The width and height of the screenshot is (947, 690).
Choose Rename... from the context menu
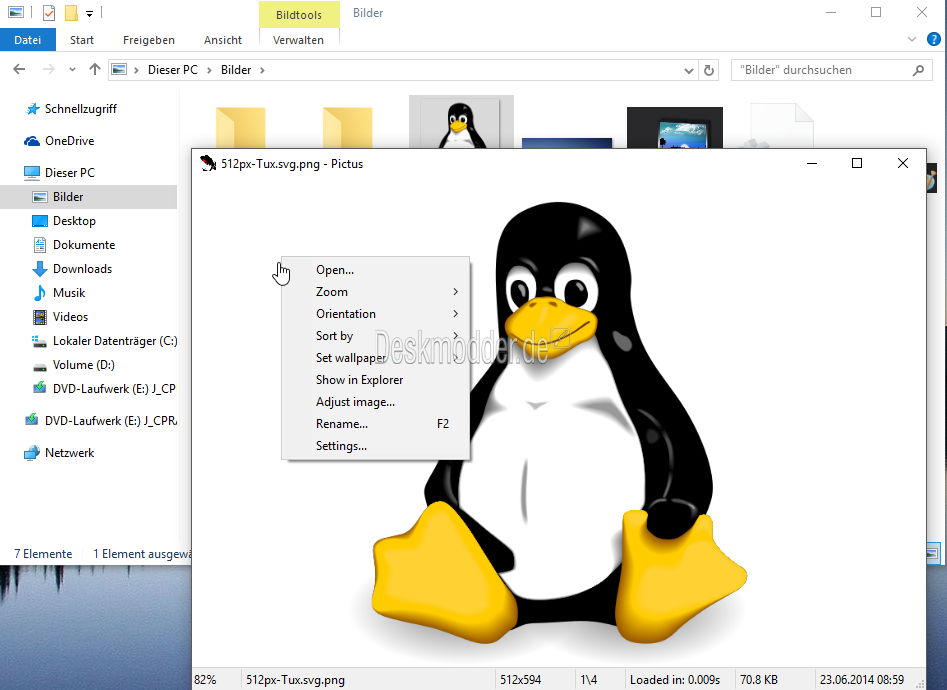coord(376,424)
